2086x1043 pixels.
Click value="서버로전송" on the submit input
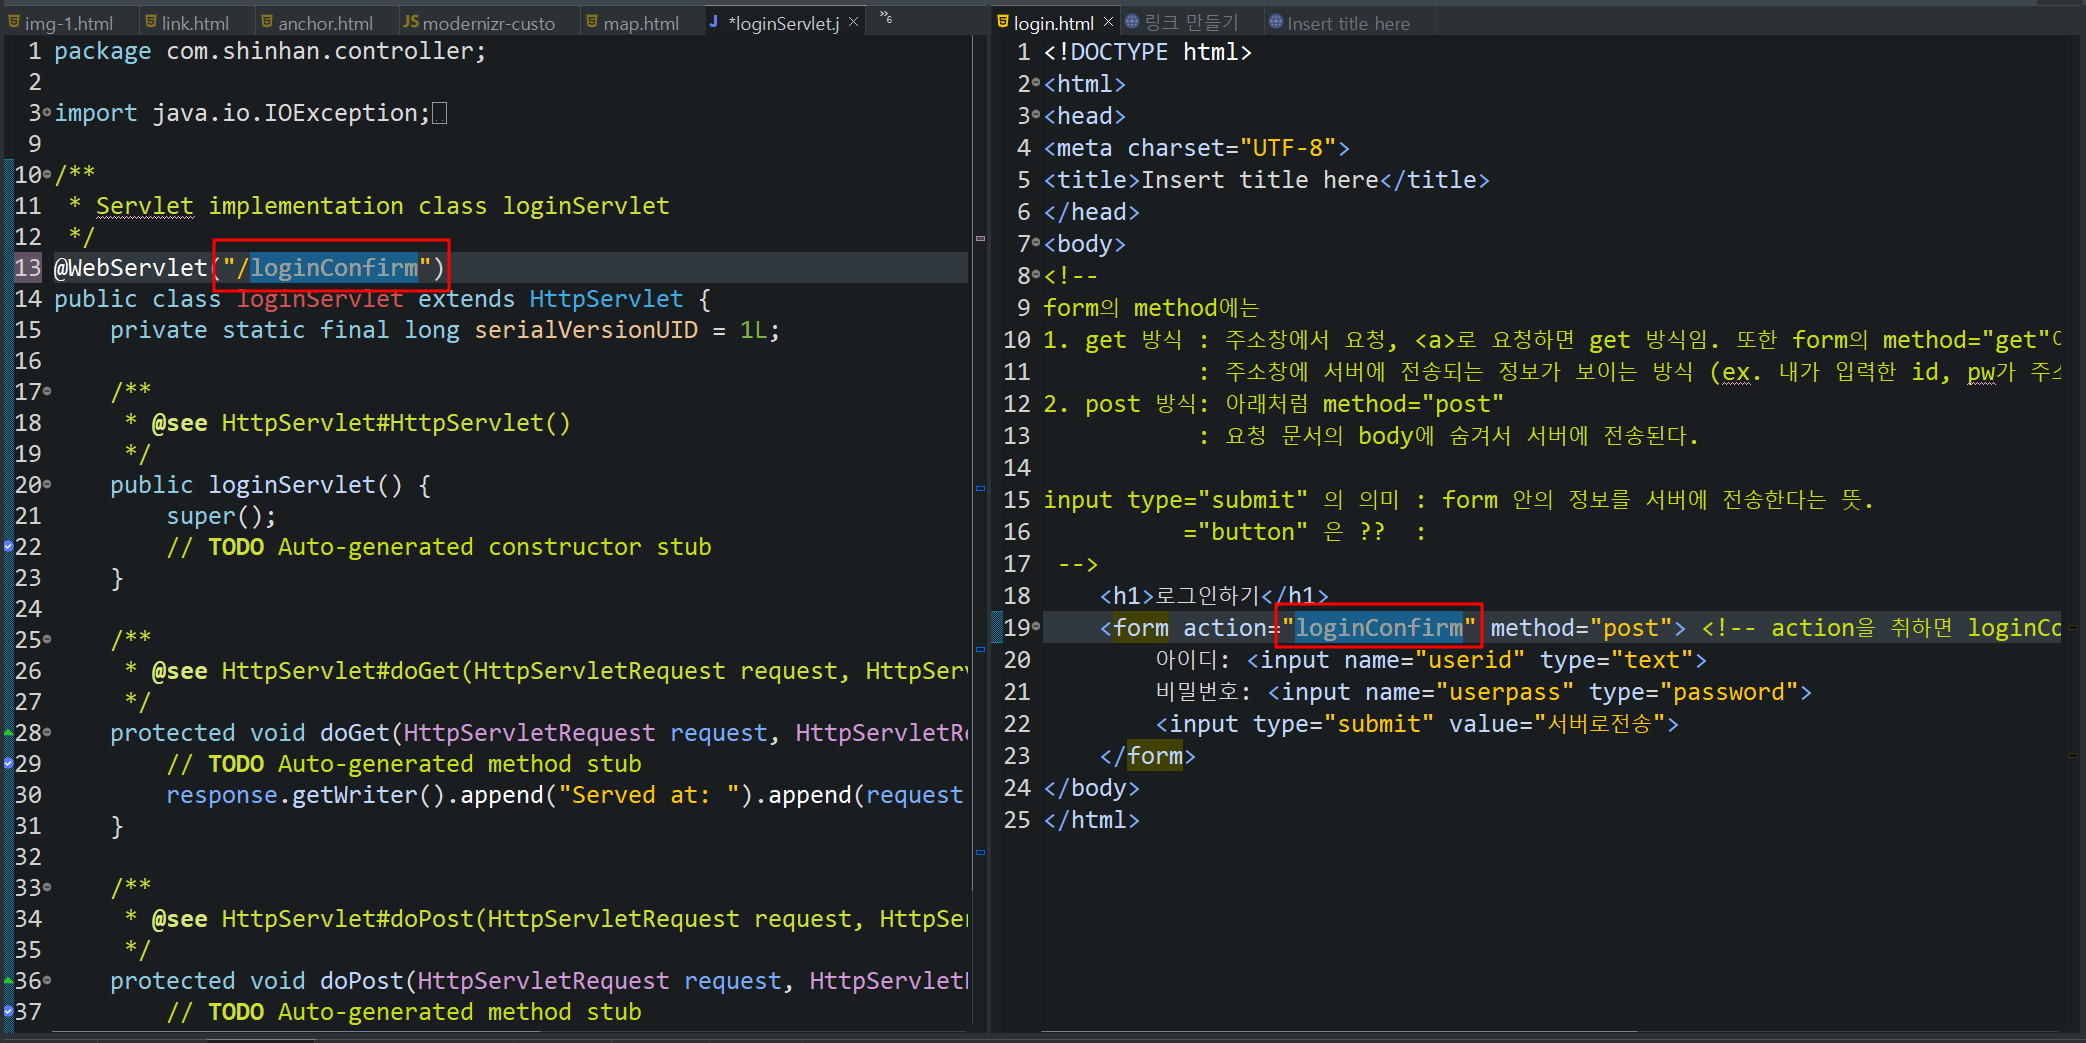click(x=1556, y=724)
